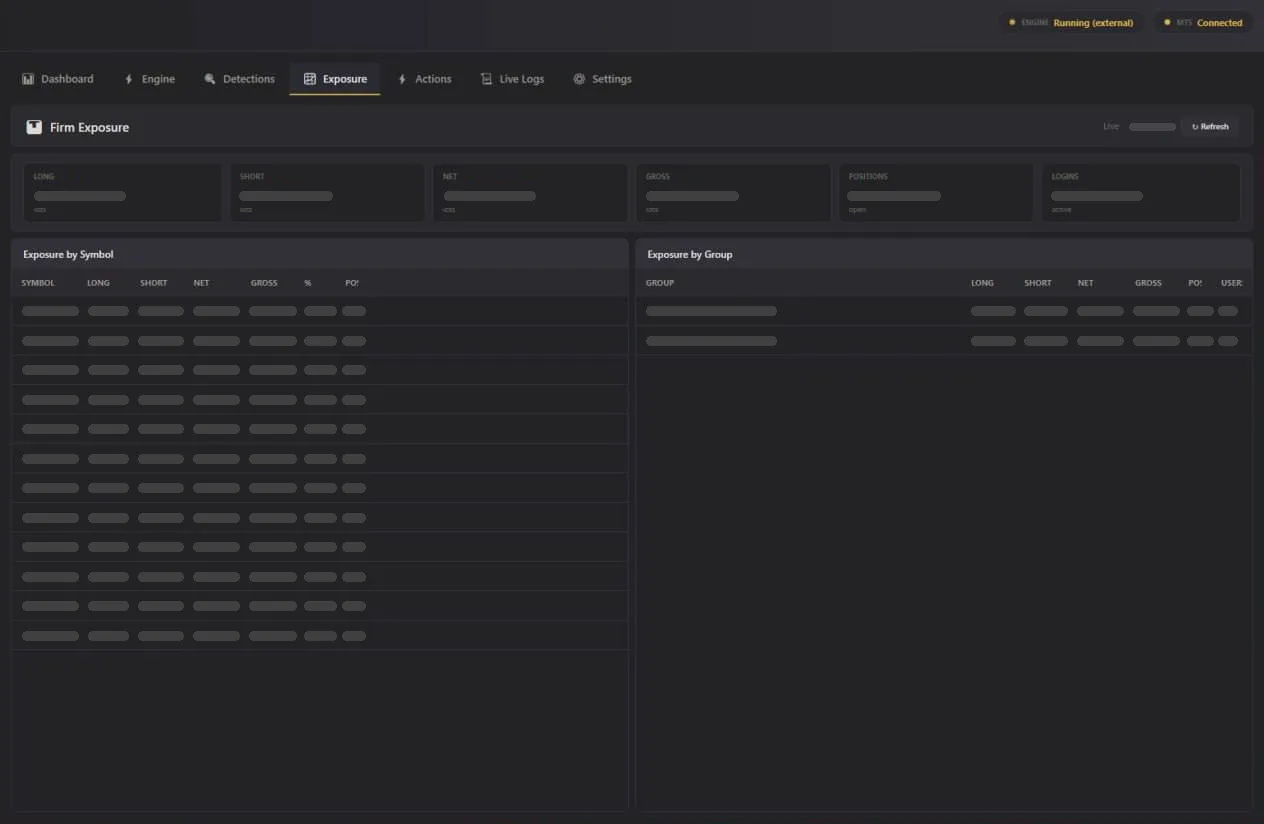This screenshot has height=824, width=1264.
Task: Sort Exposure by Group table by GROSS
Action: 1148,283
